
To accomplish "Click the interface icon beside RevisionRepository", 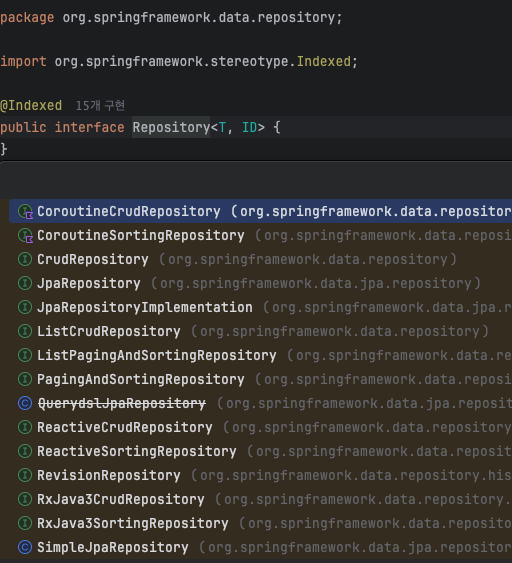I will click(25, 475).
